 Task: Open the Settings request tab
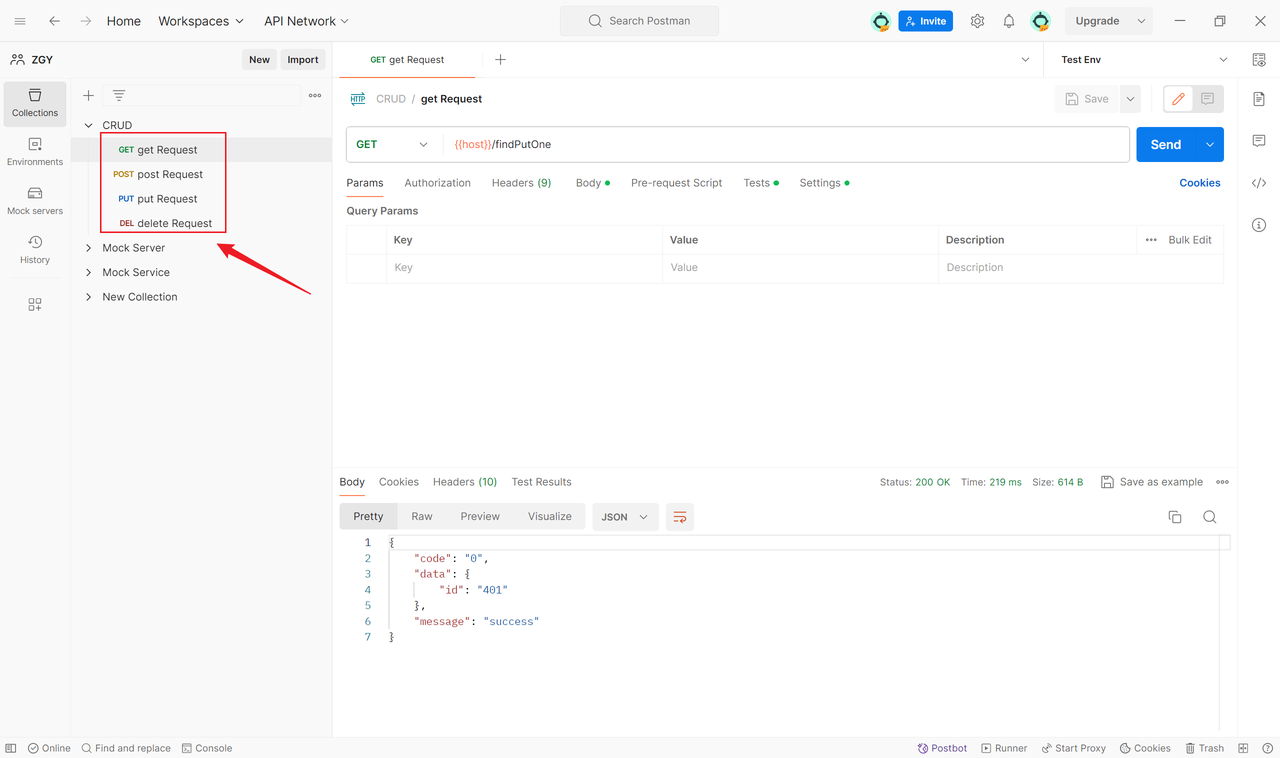(824, 183)
